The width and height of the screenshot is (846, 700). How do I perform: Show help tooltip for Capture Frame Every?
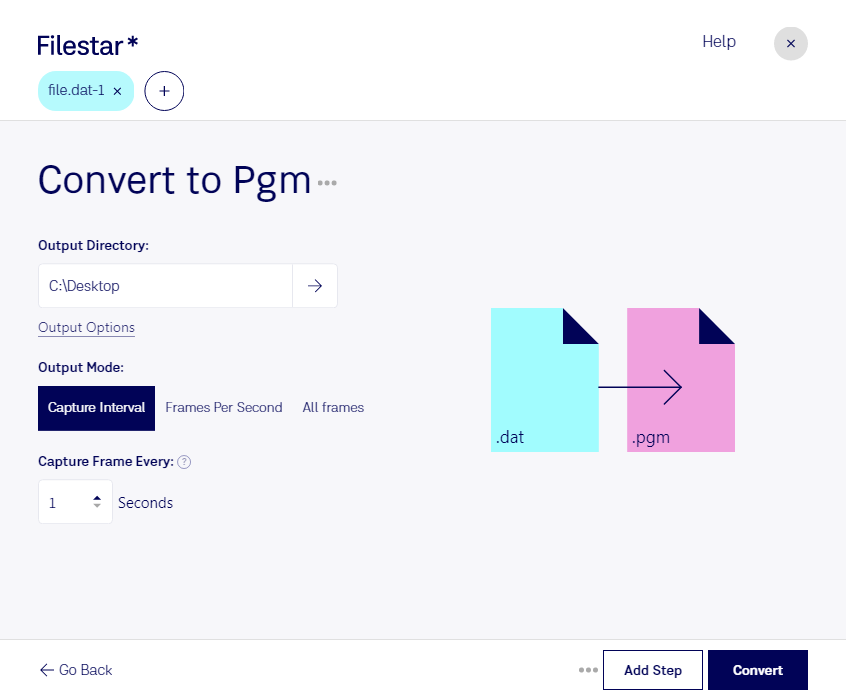point(184,462)
